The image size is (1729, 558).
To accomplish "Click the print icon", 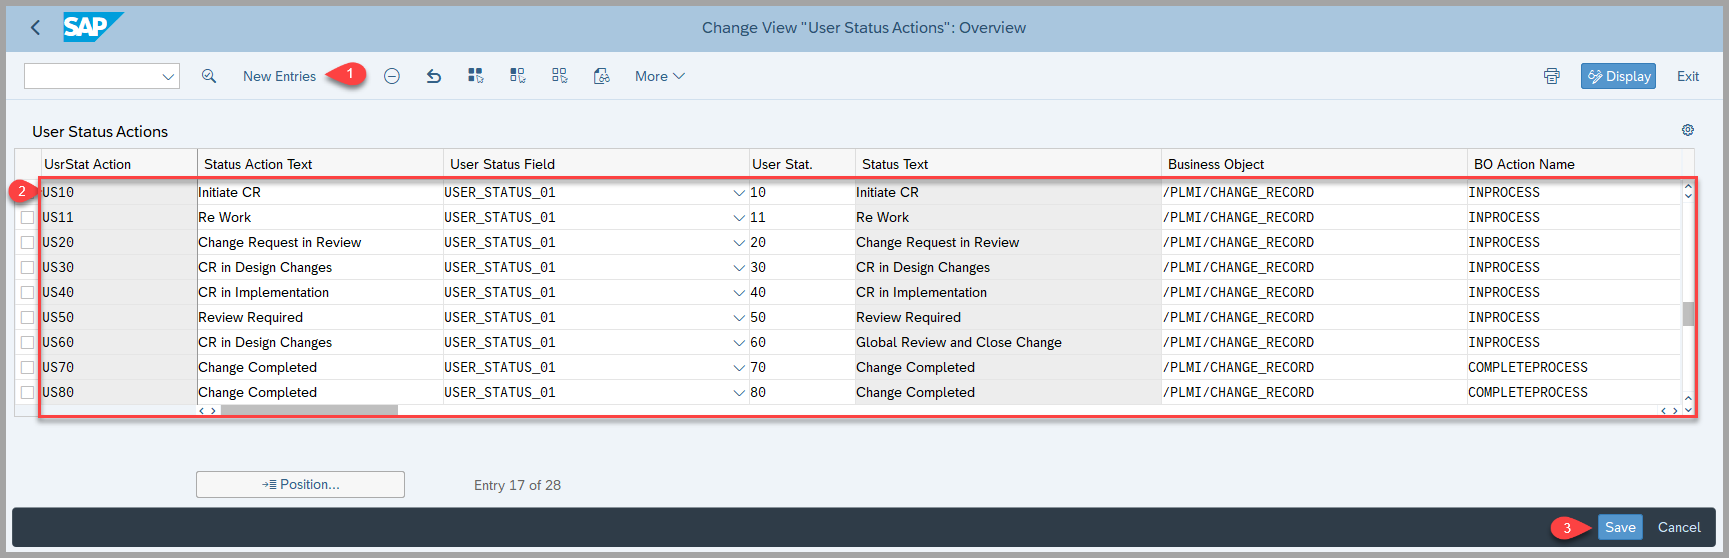I will click(1551, 76).
